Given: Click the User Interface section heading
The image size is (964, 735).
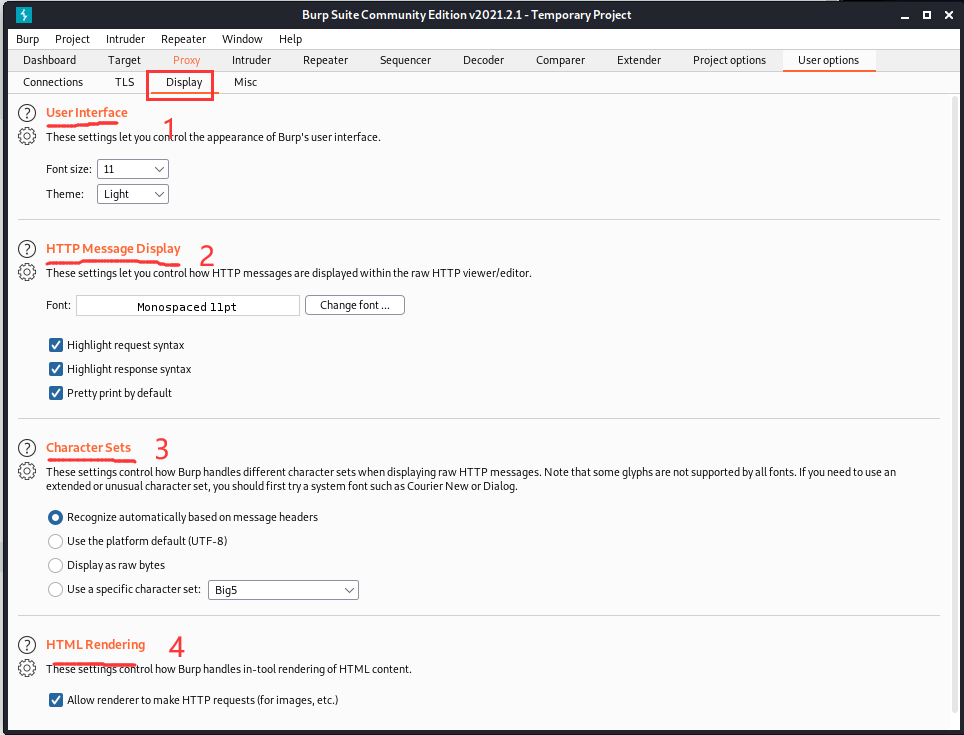Looking at the screenshot, I should point(87,112).
